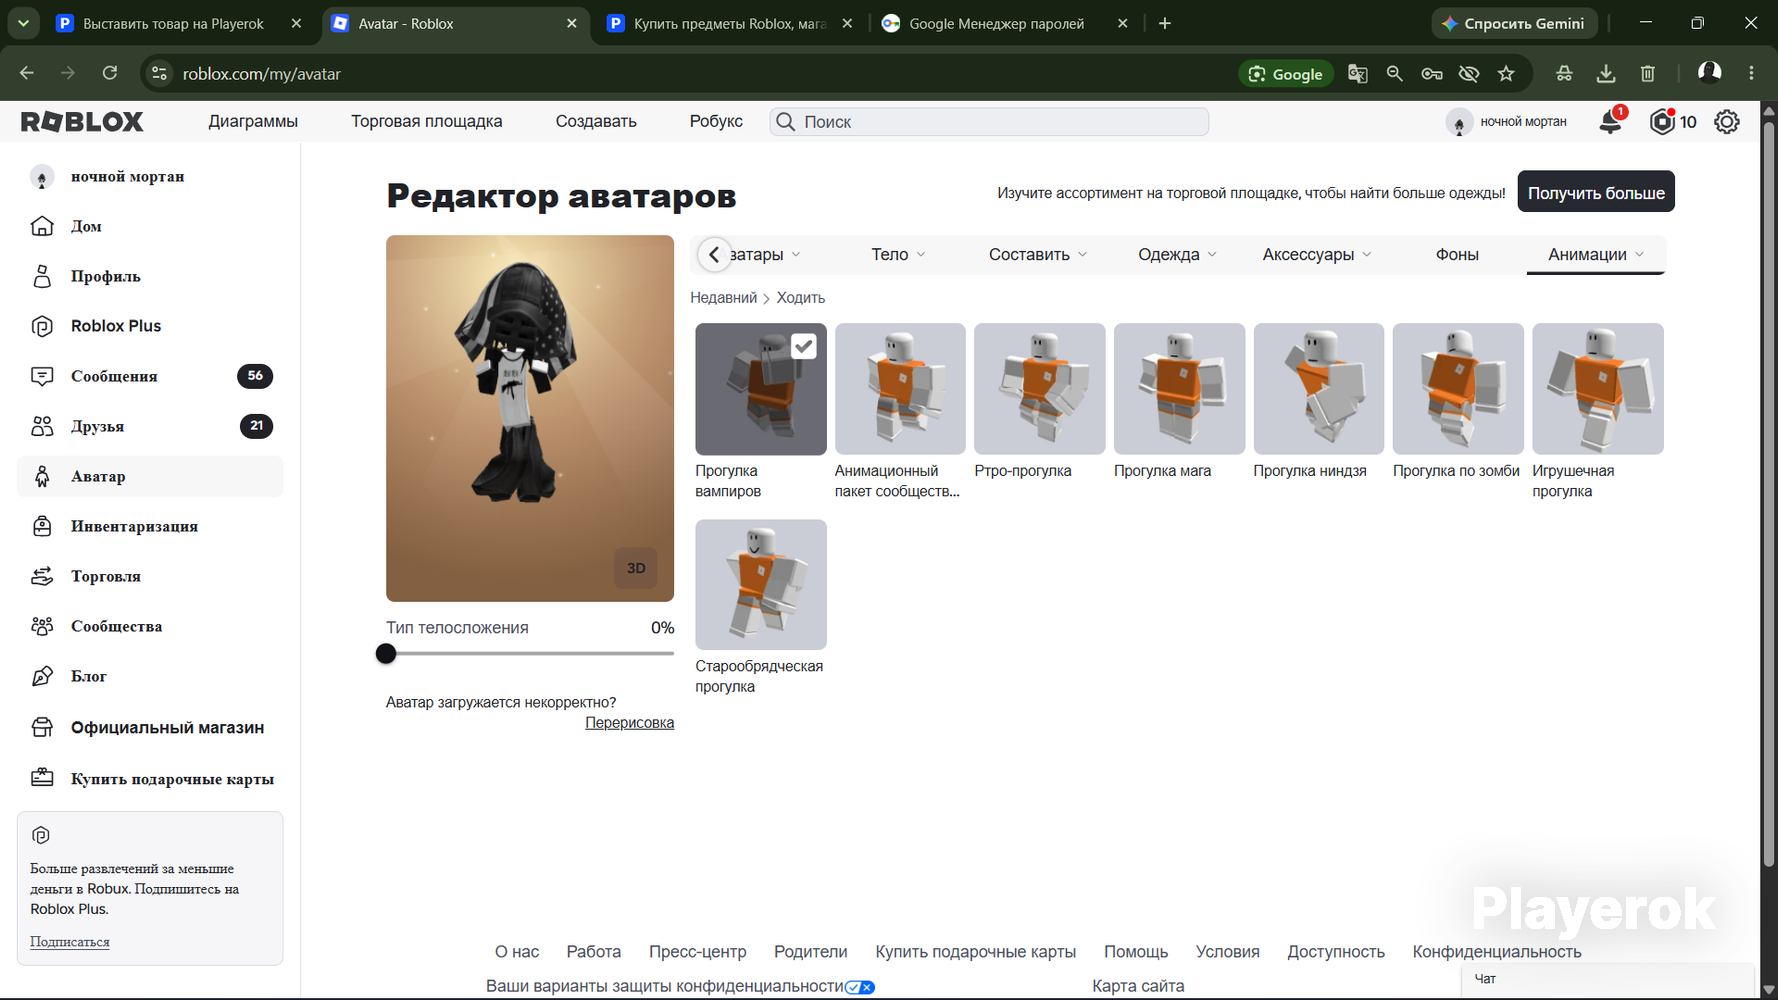Open Робукс in top navigation
The width and height of the screenshot is (1778, 1000).
click(x=716, y=121)
